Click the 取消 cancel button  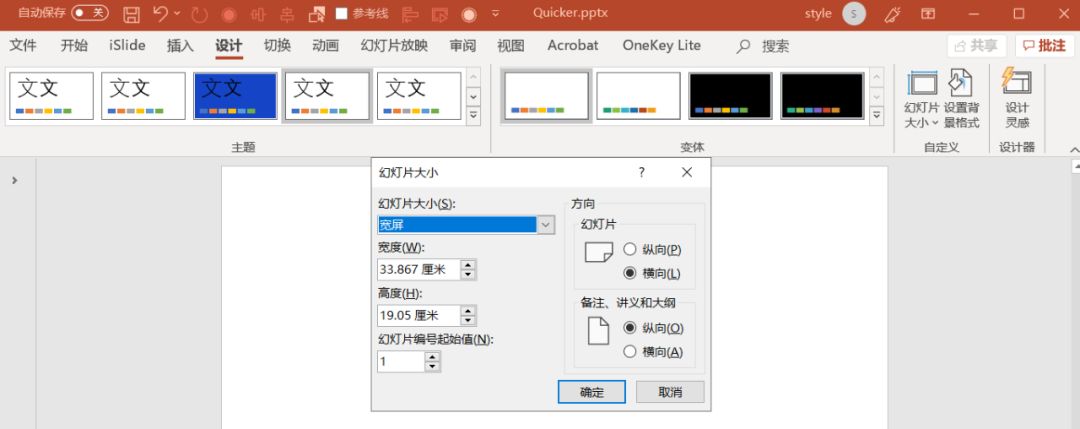click(x=670, y=392)
